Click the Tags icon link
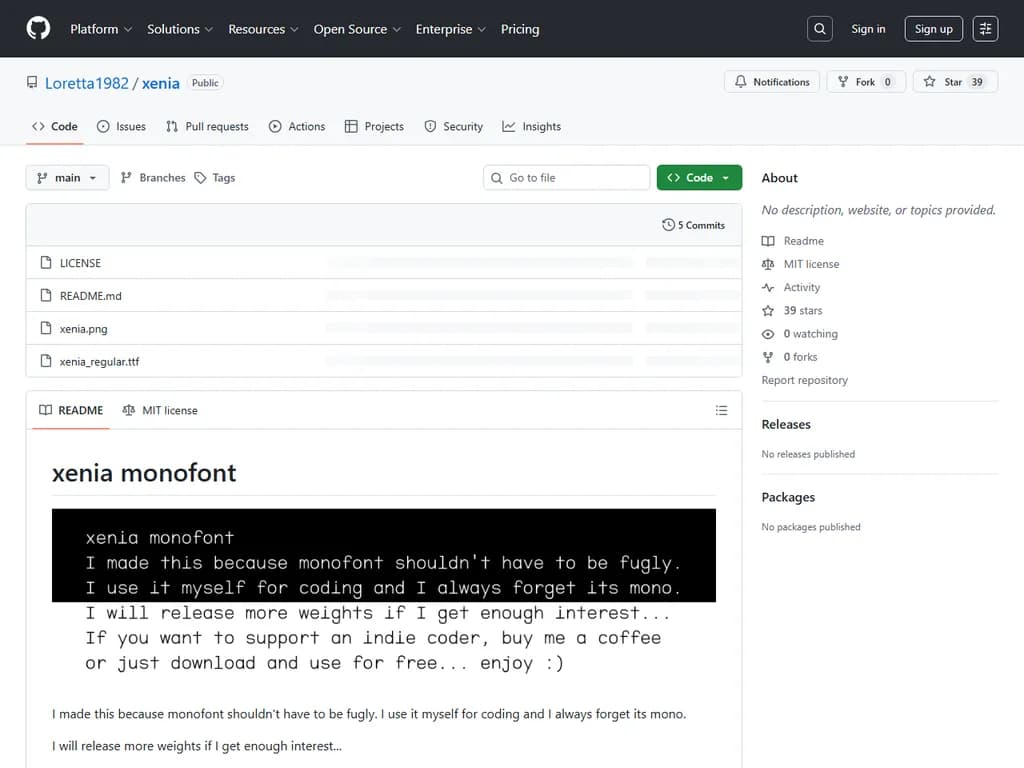The height and width of the screenshot is (768, 1024). (214, 177)
